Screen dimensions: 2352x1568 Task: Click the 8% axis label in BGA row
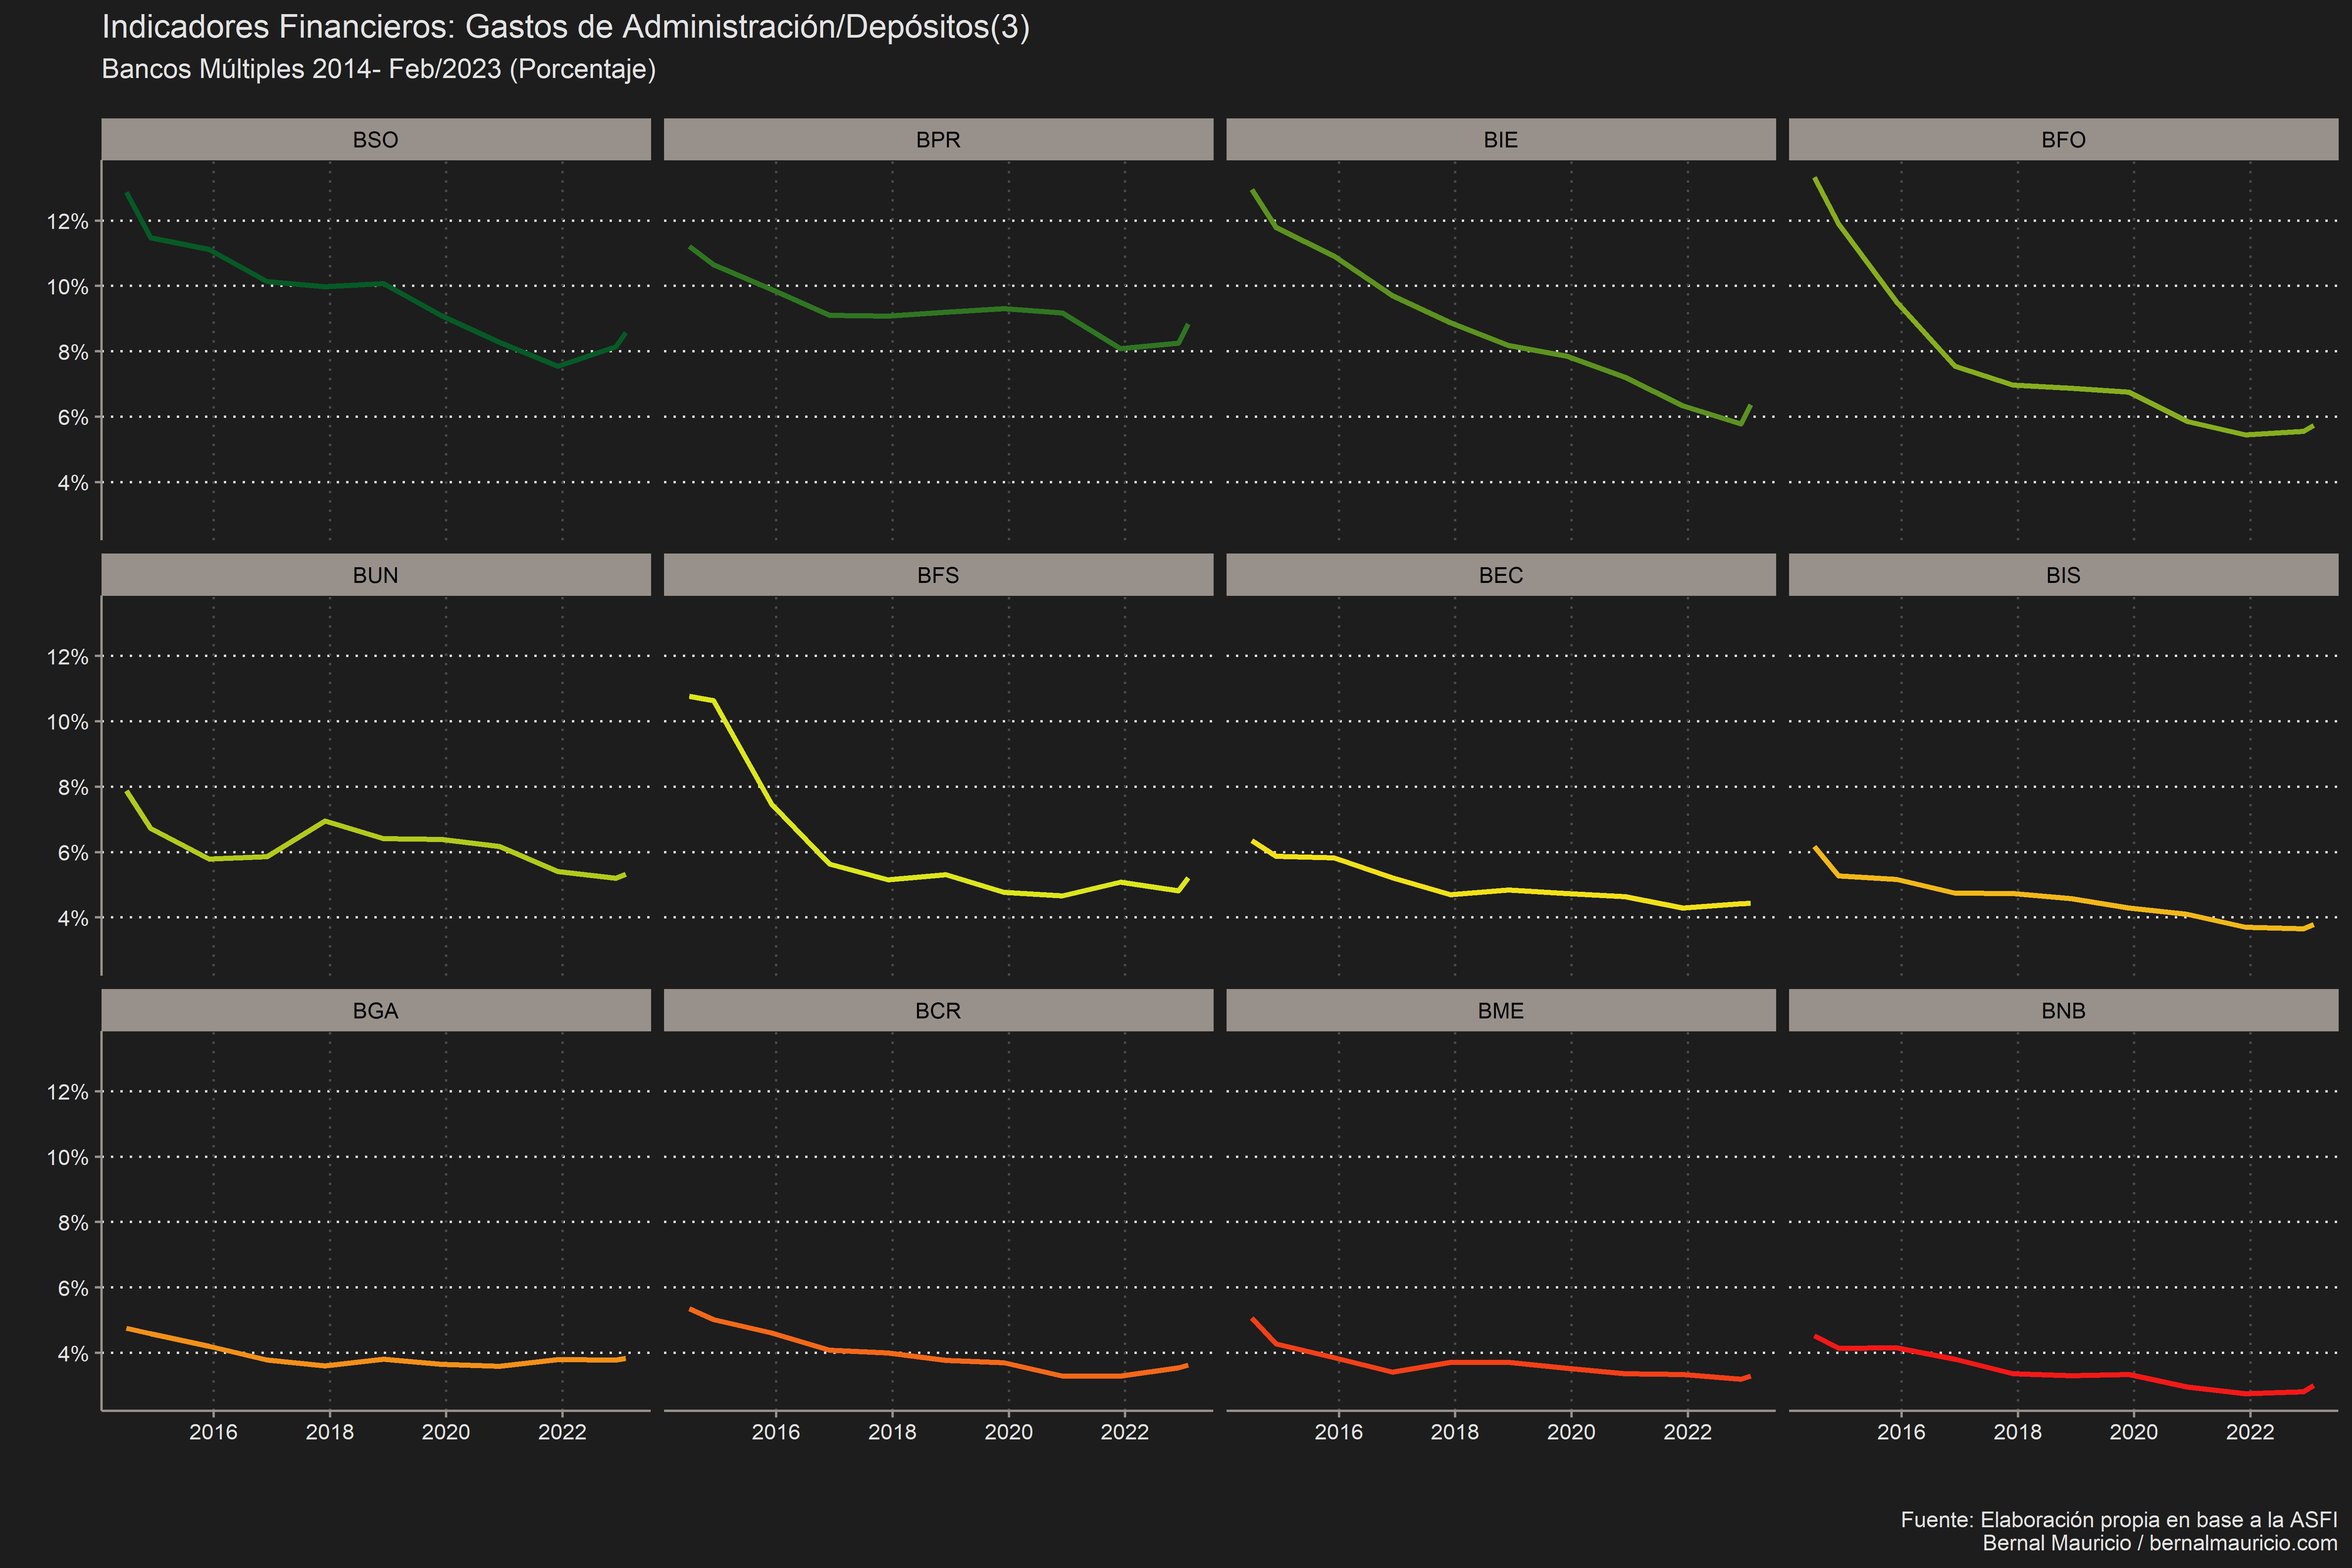pos(73,1223)
